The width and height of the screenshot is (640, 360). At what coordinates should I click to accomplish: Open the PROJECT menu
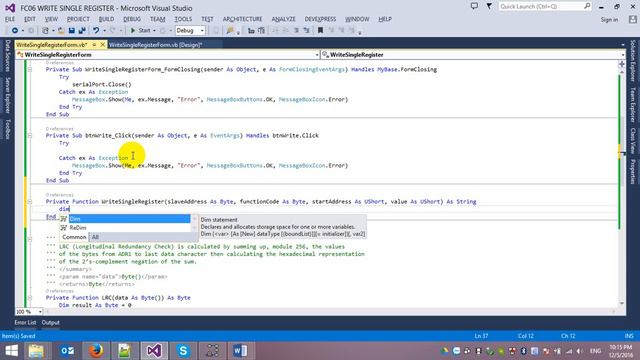tap(78, 19)
